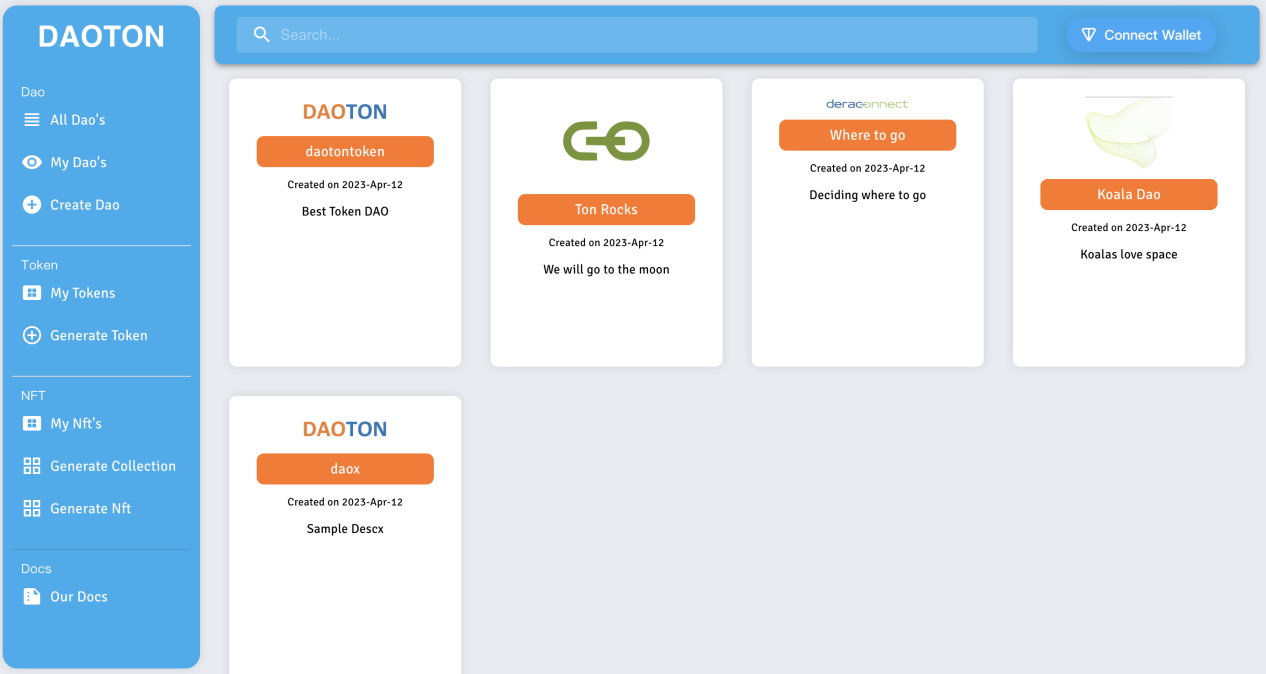Click the My Nft's sidebar icon
The height and width of the screenshot is (674, 1266).
(x=32, y=424)
